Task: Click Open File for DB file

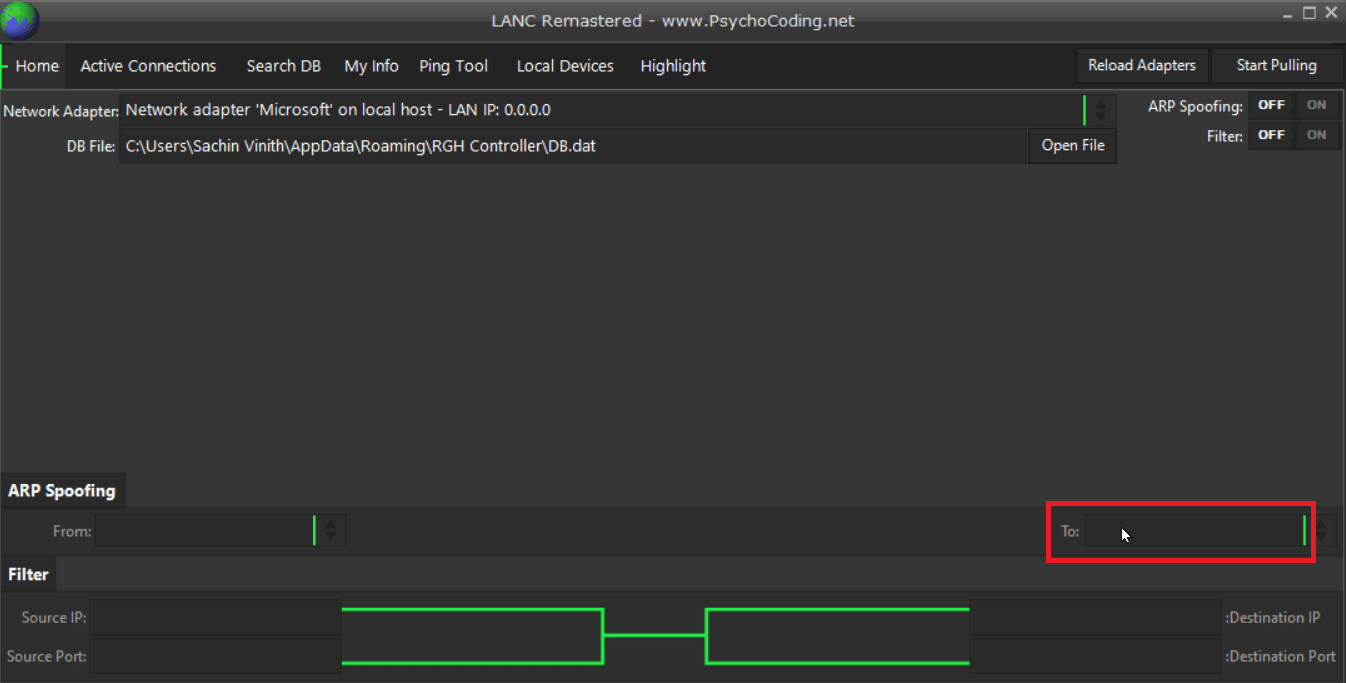Action: (x=1072, y=145)
